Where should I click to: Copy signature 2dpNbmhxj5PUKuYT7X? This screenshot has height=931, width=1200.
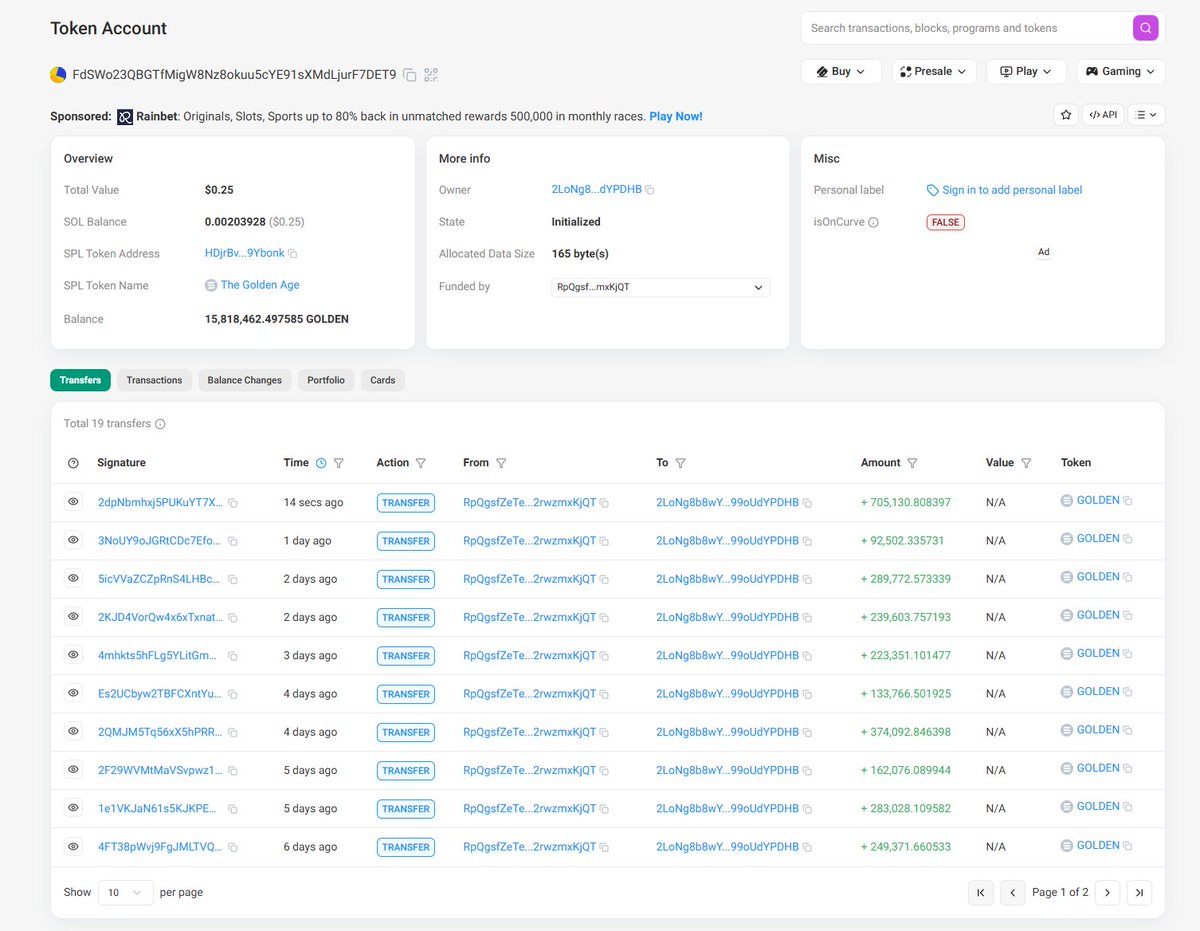233,503
